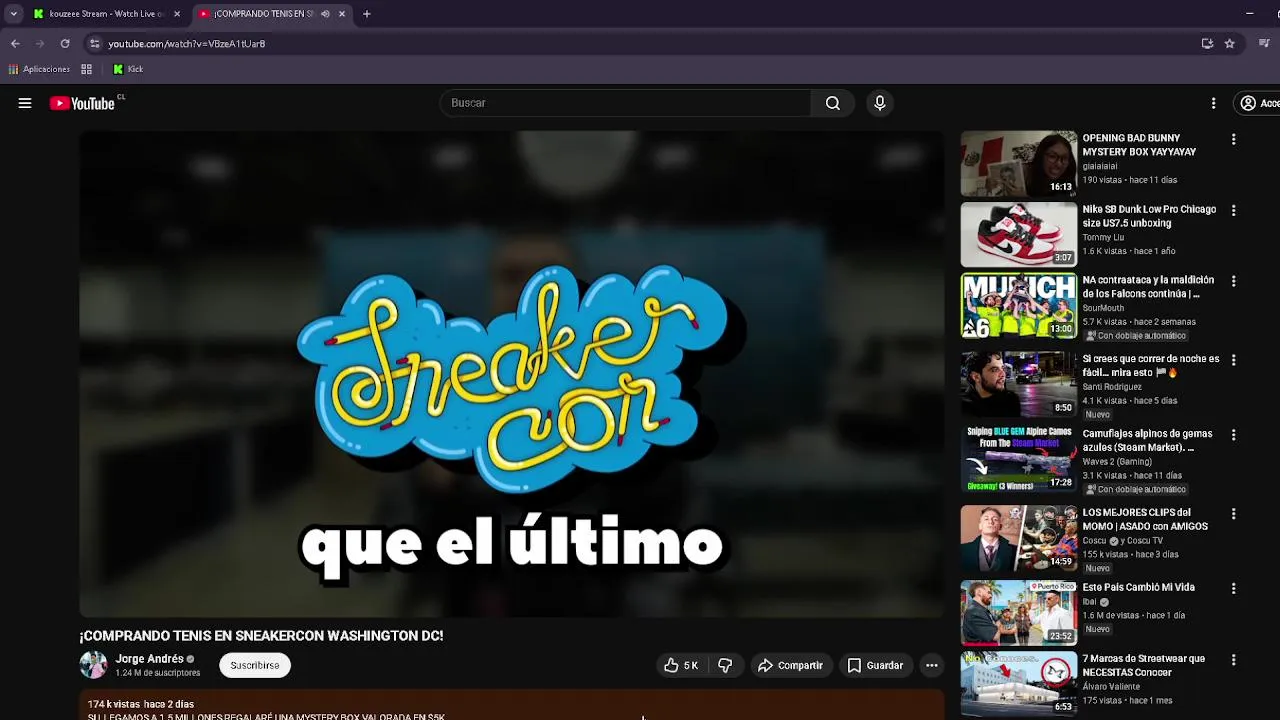This screenshot has height=720, width=1280.
Task: Save video with Guardar button
Action: click(875, 665)
